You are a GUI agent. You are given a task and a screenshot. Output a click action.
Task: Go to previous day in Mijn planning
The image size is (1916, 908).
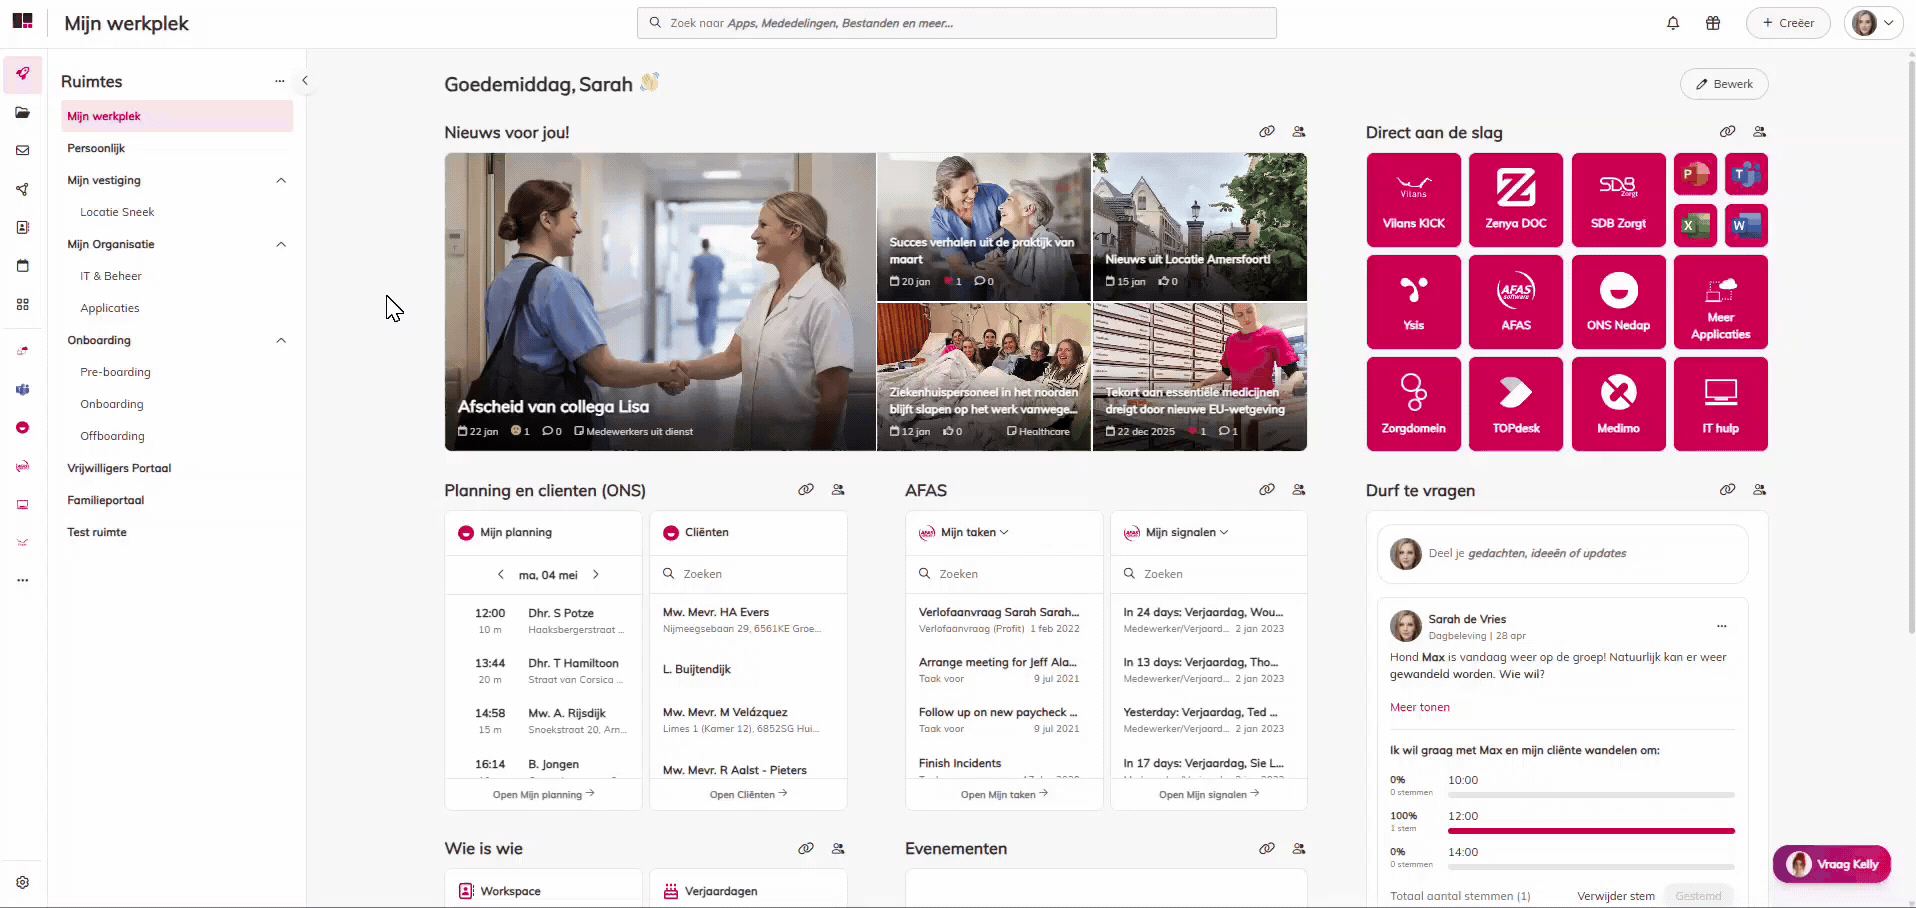coord(501,575)
